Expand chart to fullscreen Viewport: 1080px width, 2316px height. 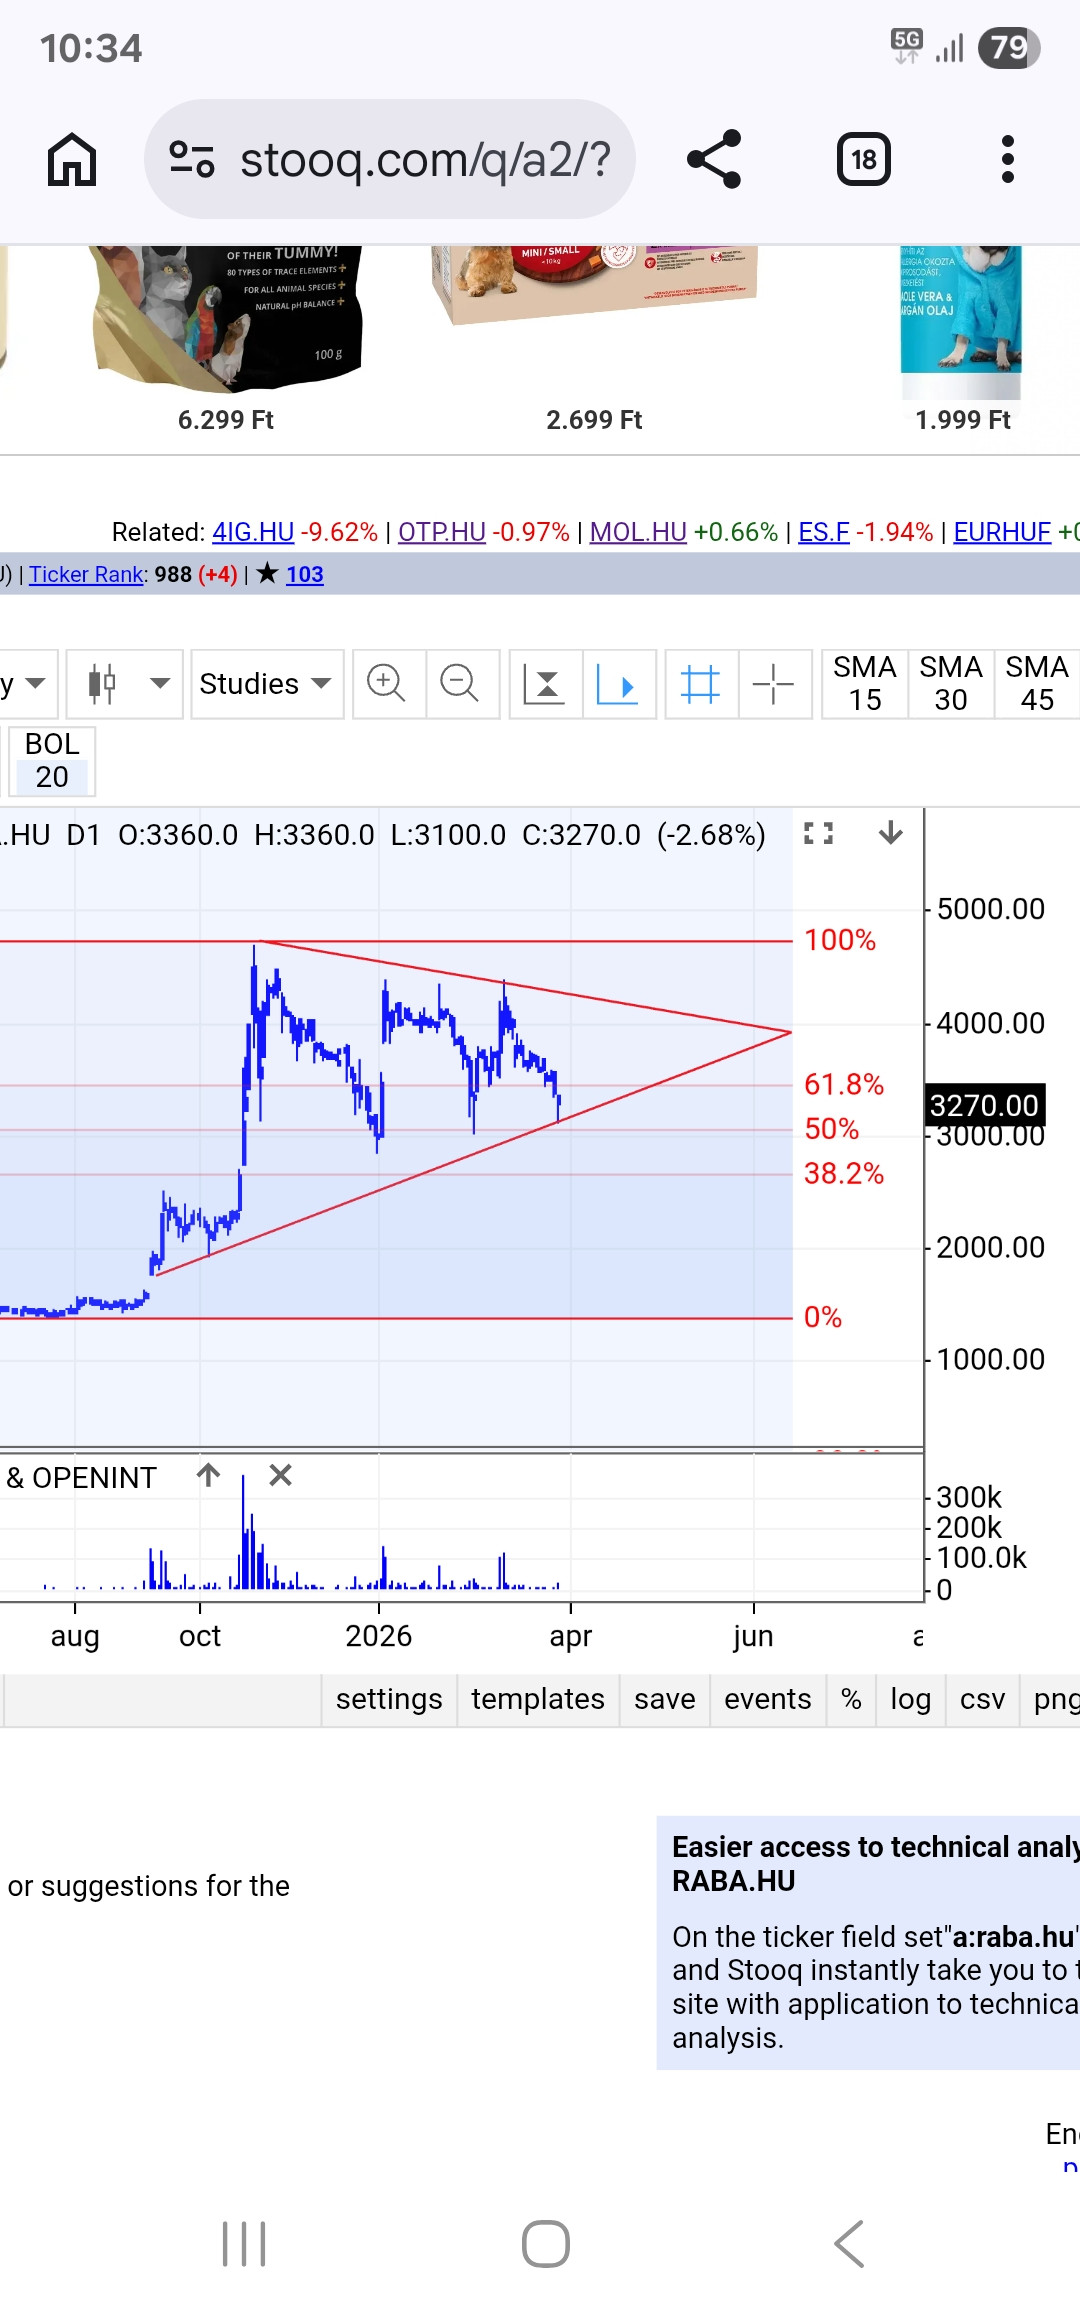click(818, 833)
